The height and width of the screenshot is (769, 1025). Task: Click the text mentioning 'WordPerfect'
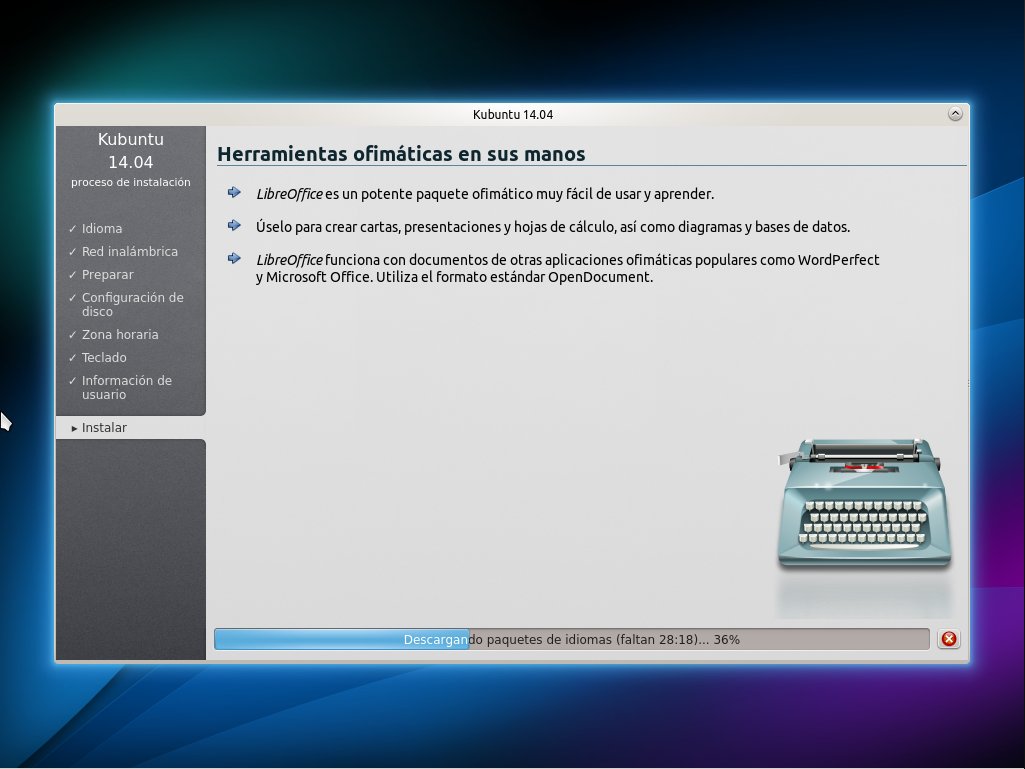pyautogui.click(x=839, y=260)
